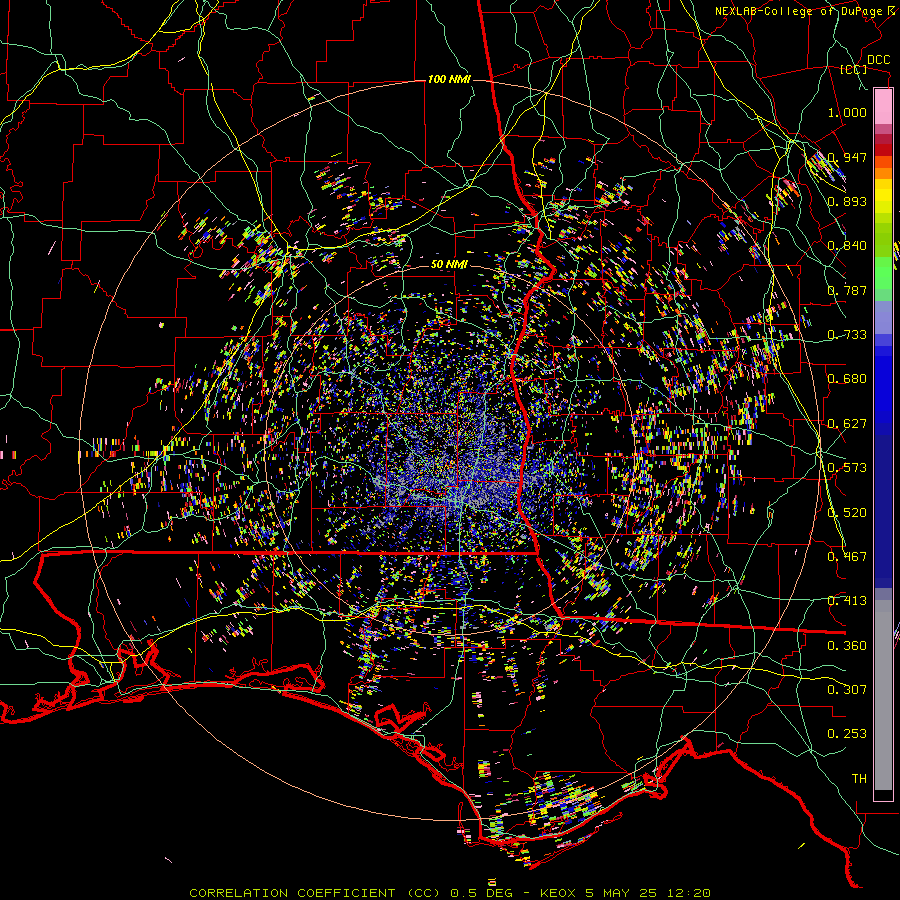Select the 0.680 legend value
900x900 pixels.
[x=847, y=379]
